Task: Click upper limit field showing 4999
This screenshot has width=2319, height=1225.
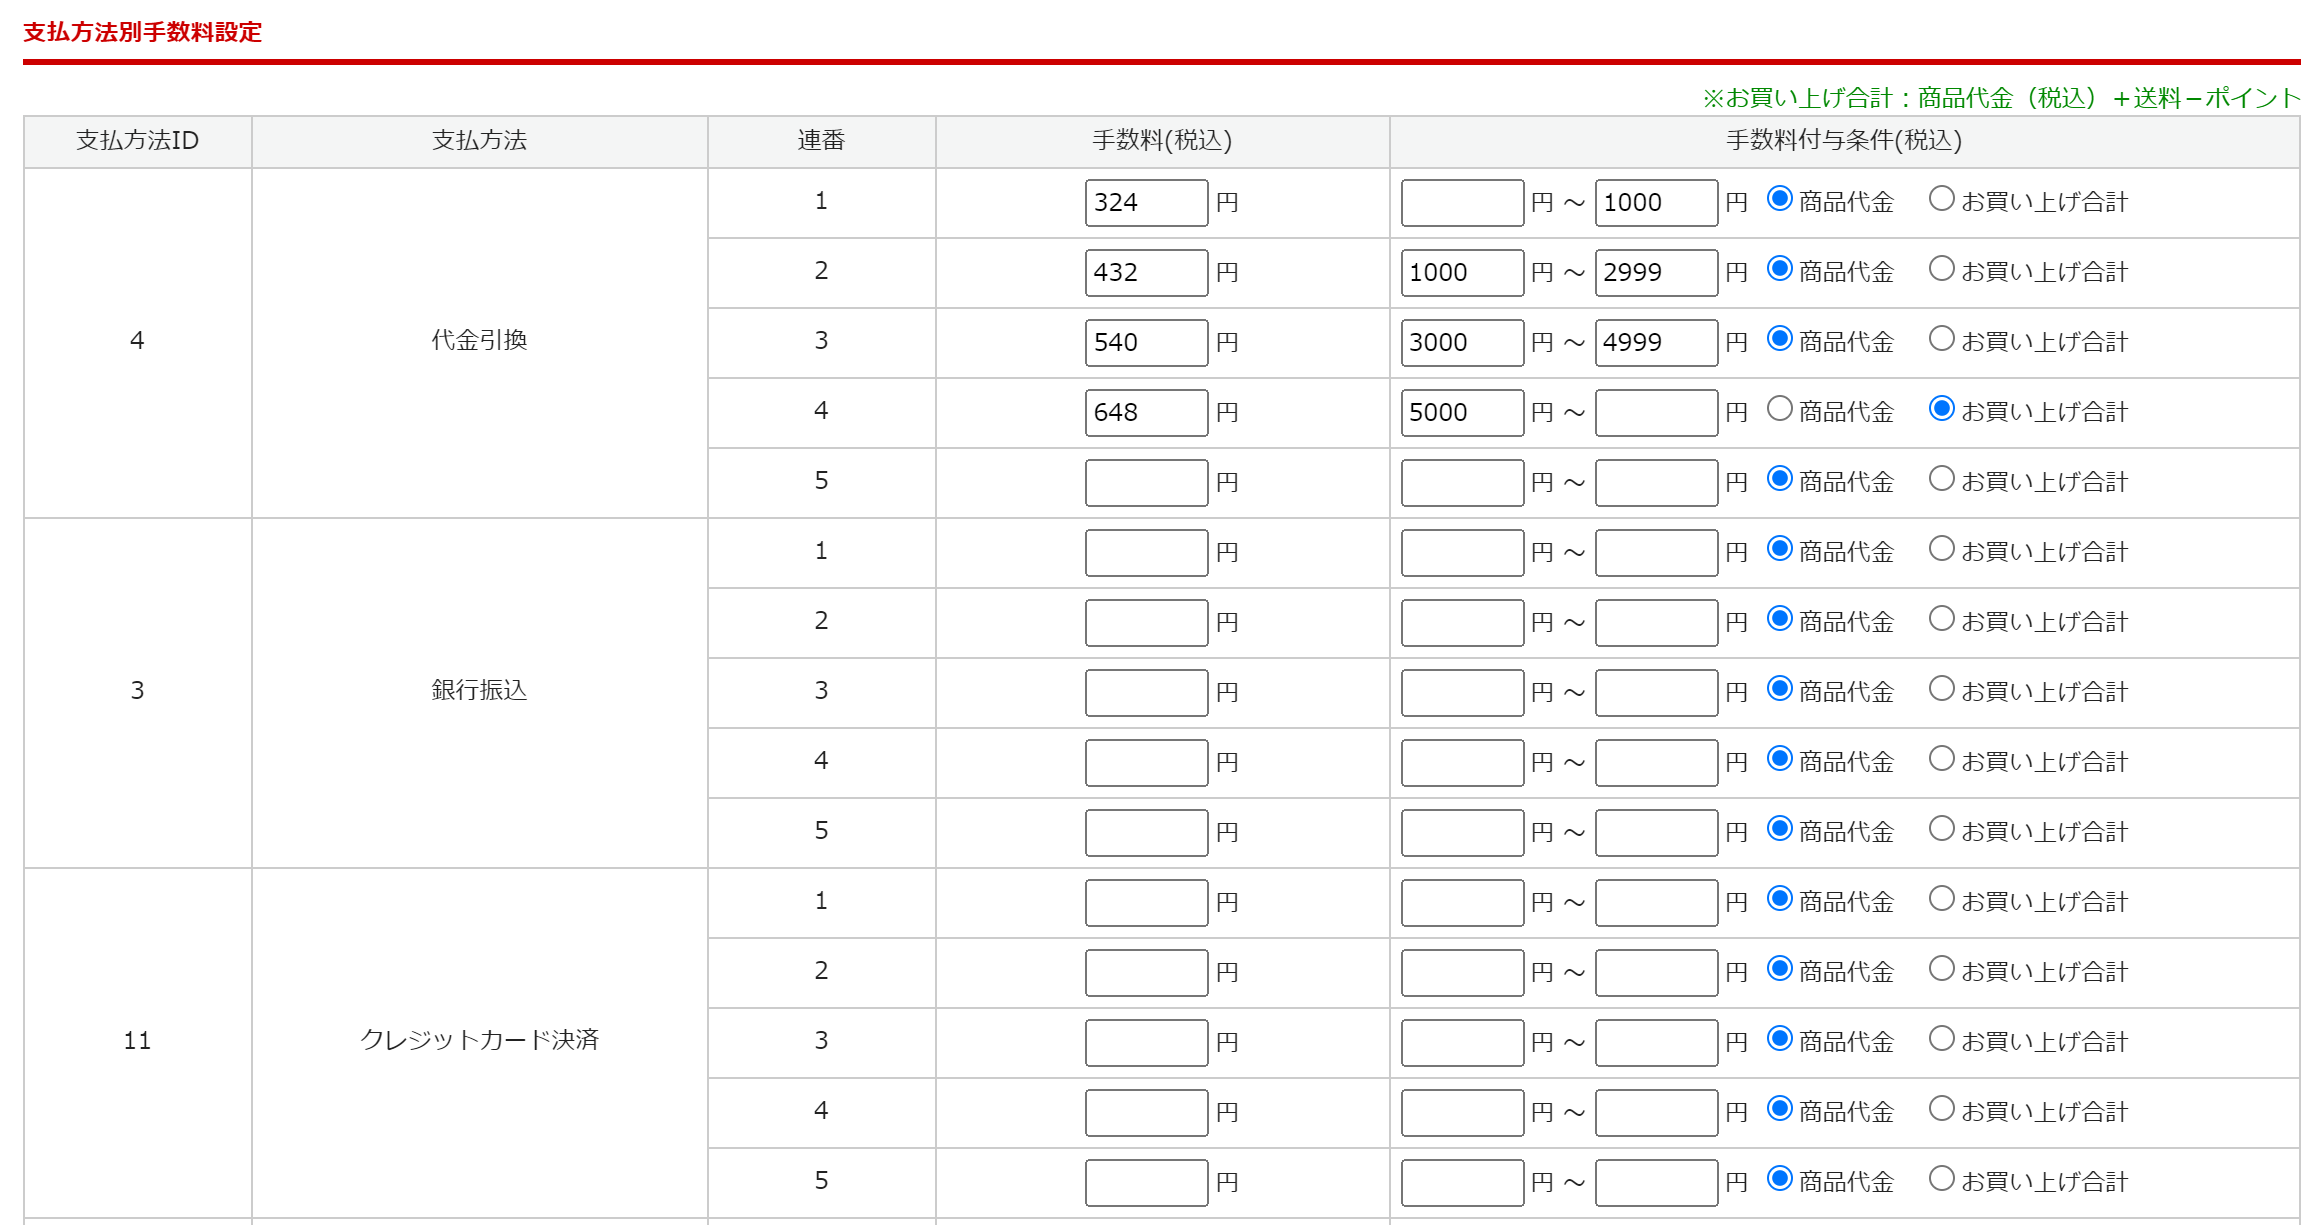Action: [x=1656, y=343]
